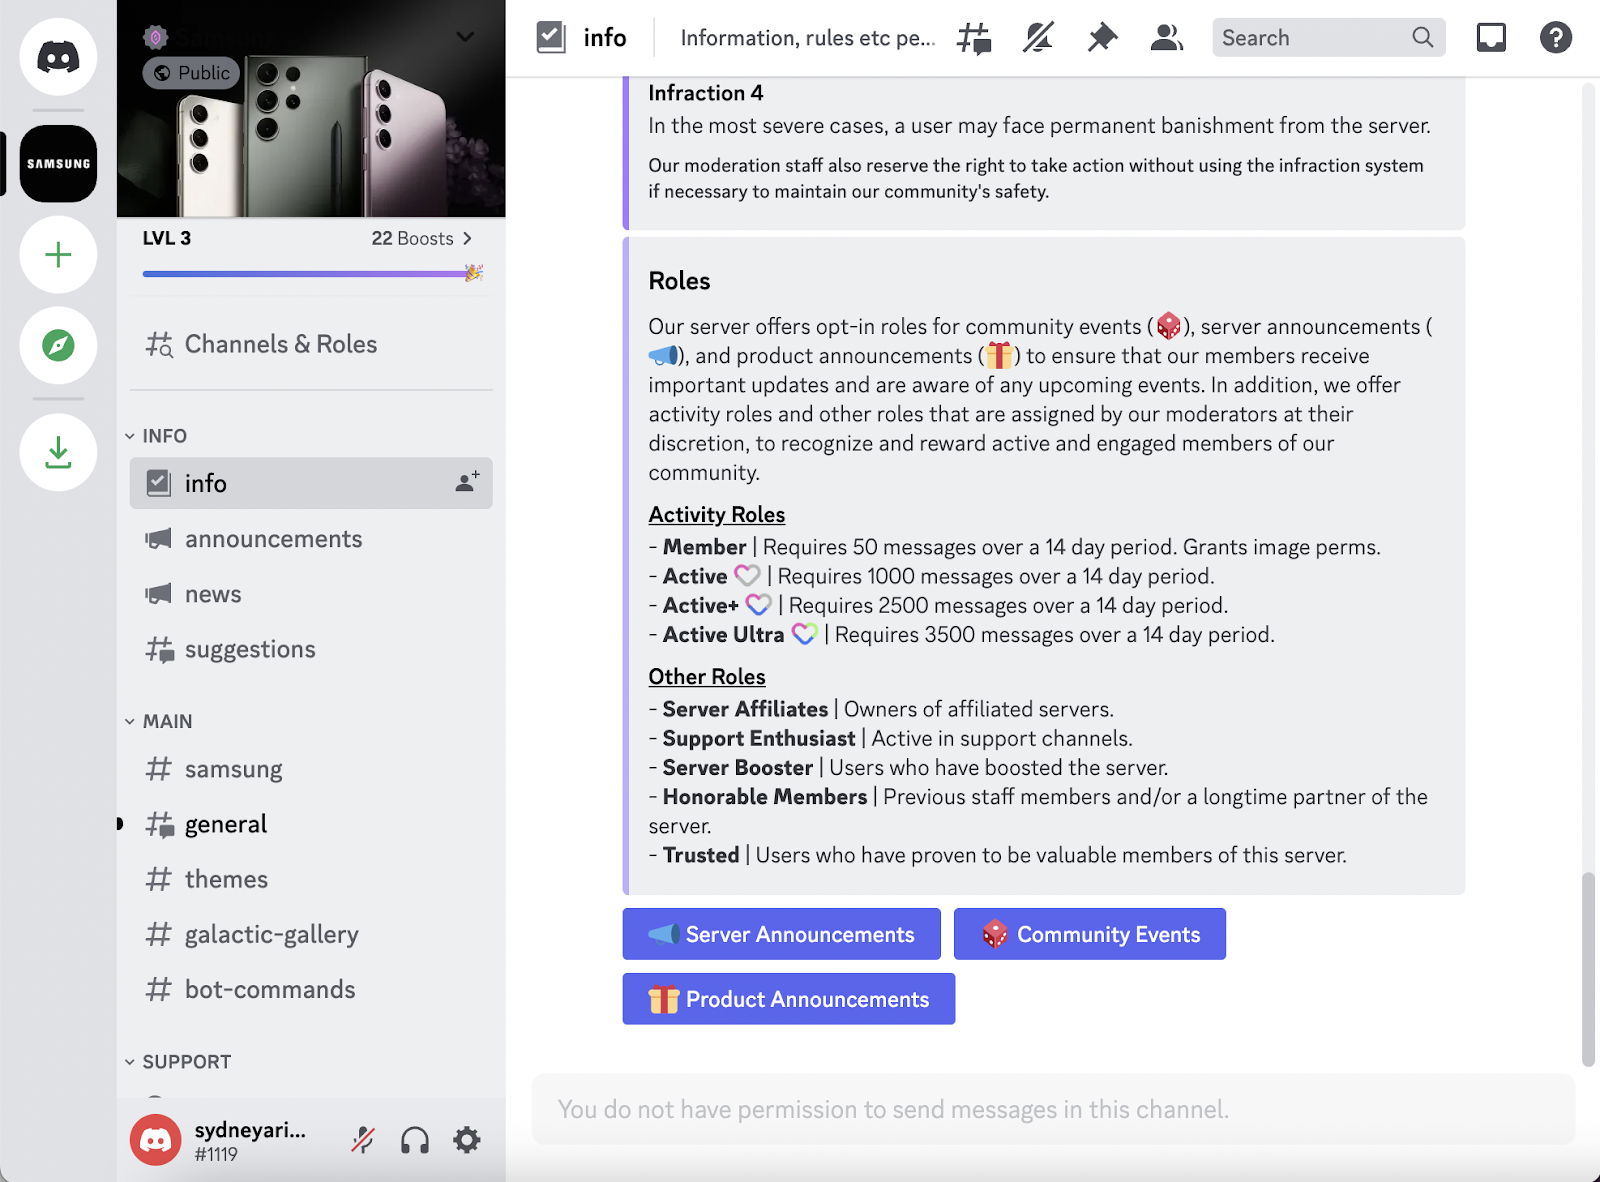Switch to the general channel
The height and width of the screenshot is (1182, 1600).
pyautogui.click(x=226, y=824)
